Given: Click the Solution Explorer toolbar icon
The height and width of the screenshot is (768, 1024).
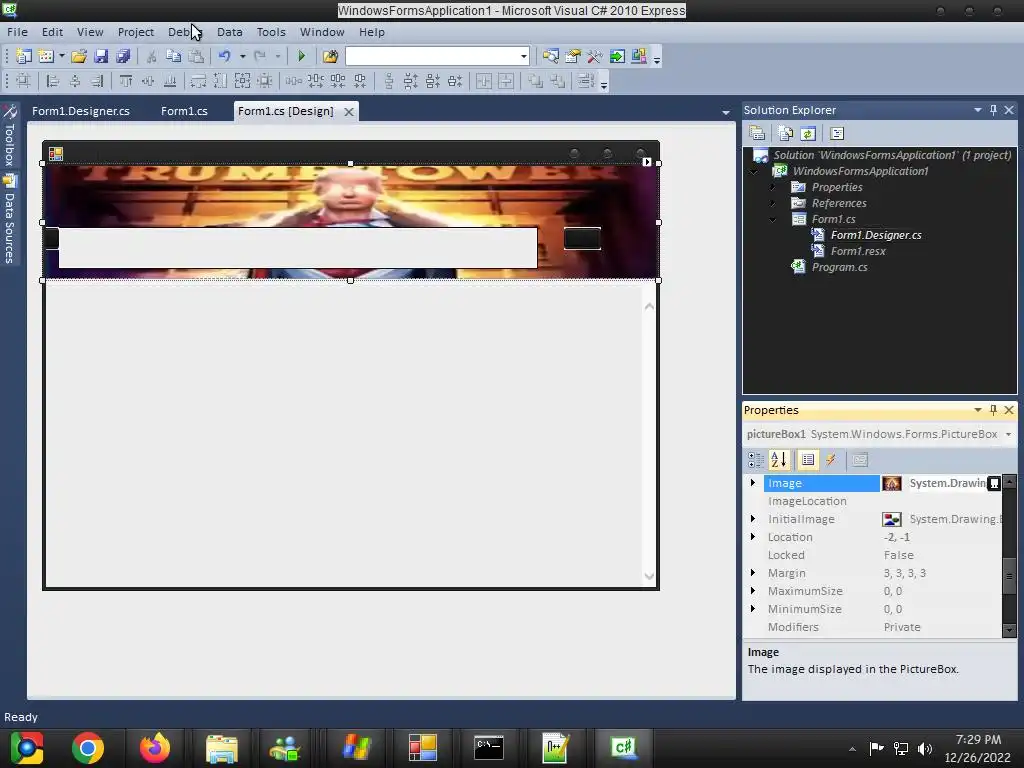Looking at the screenshot, I should tap(551, 56).
